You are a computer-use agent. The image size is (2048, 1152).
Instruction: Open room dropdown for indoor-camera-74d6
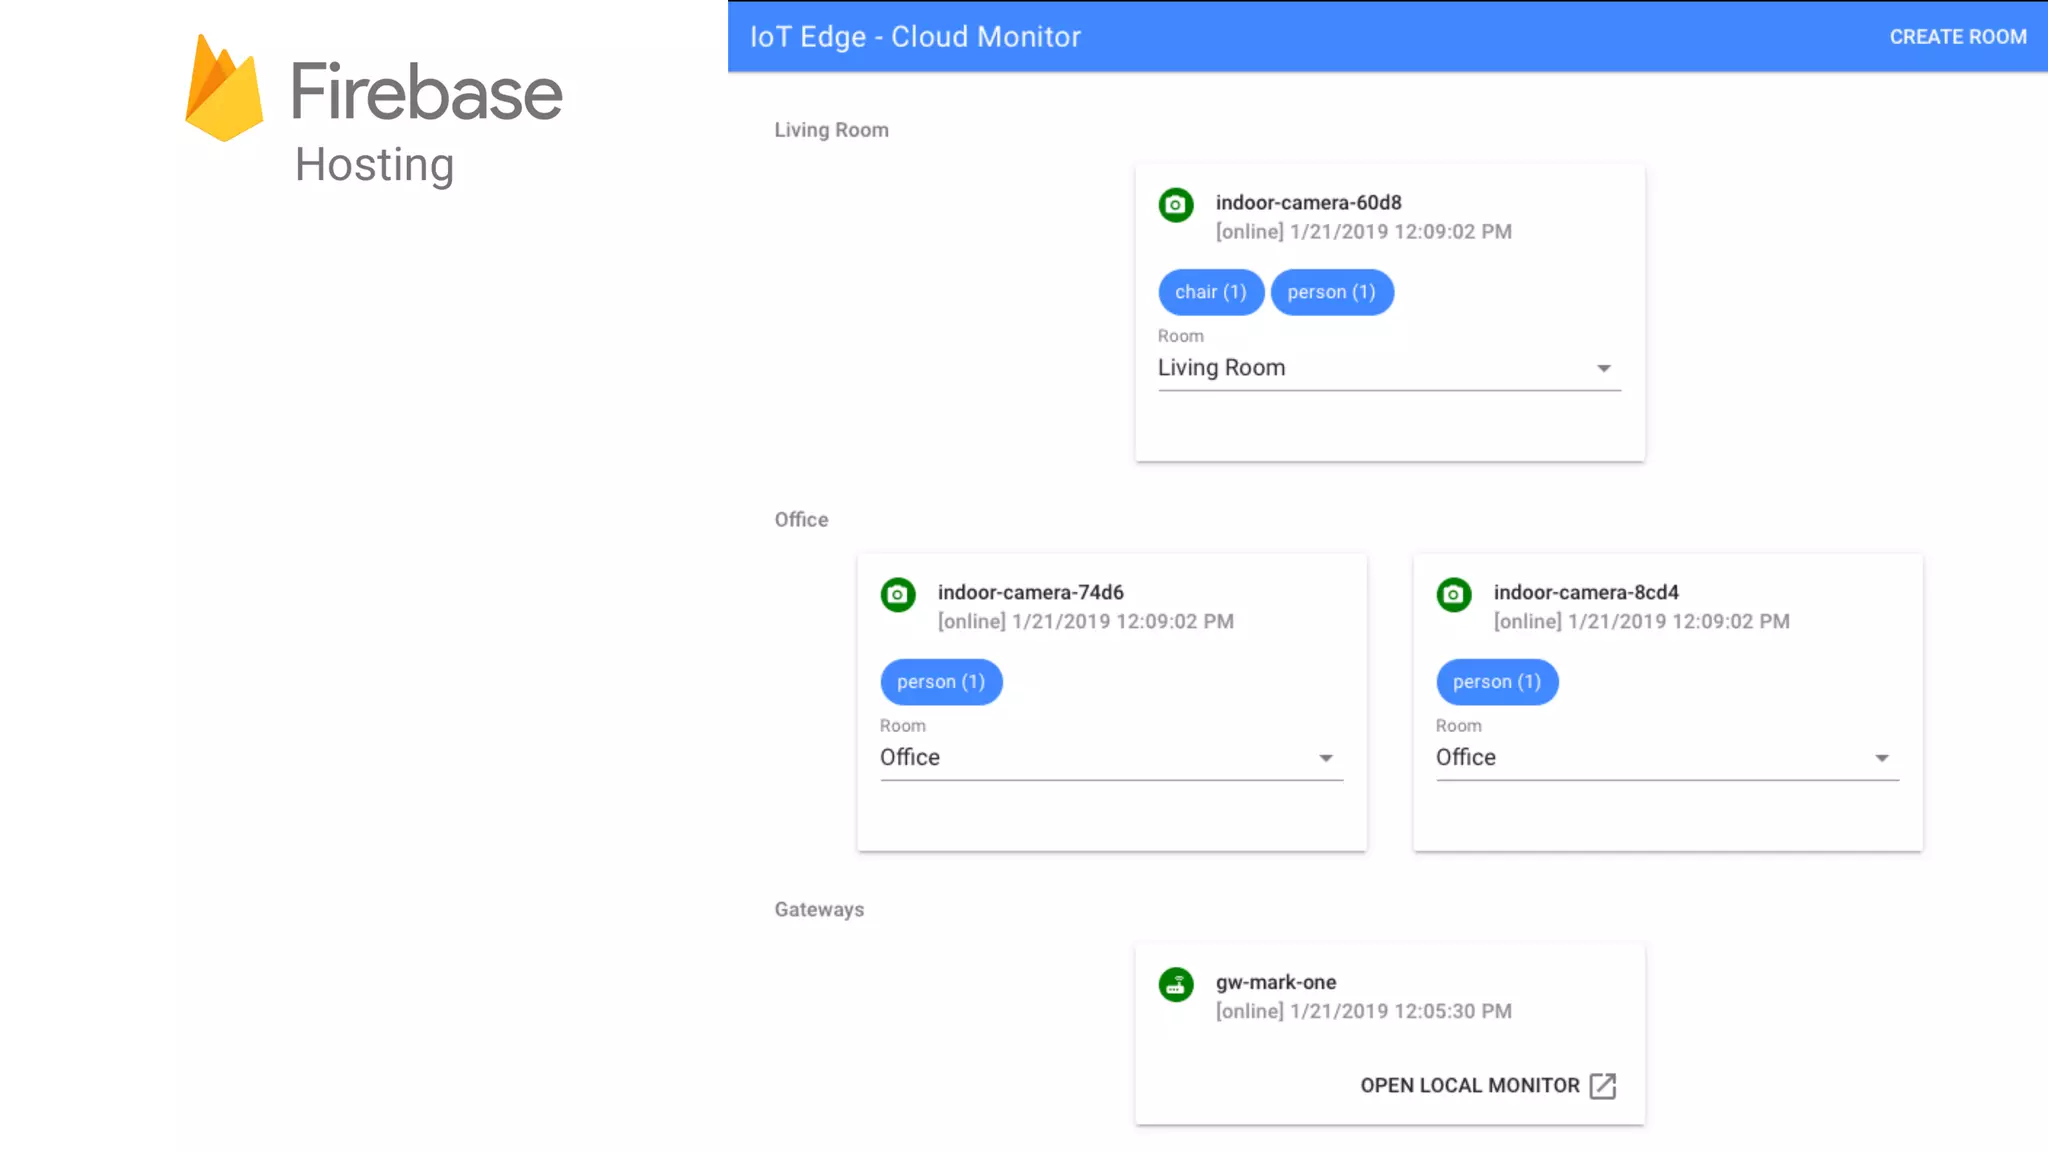(x=1325, y=758)
